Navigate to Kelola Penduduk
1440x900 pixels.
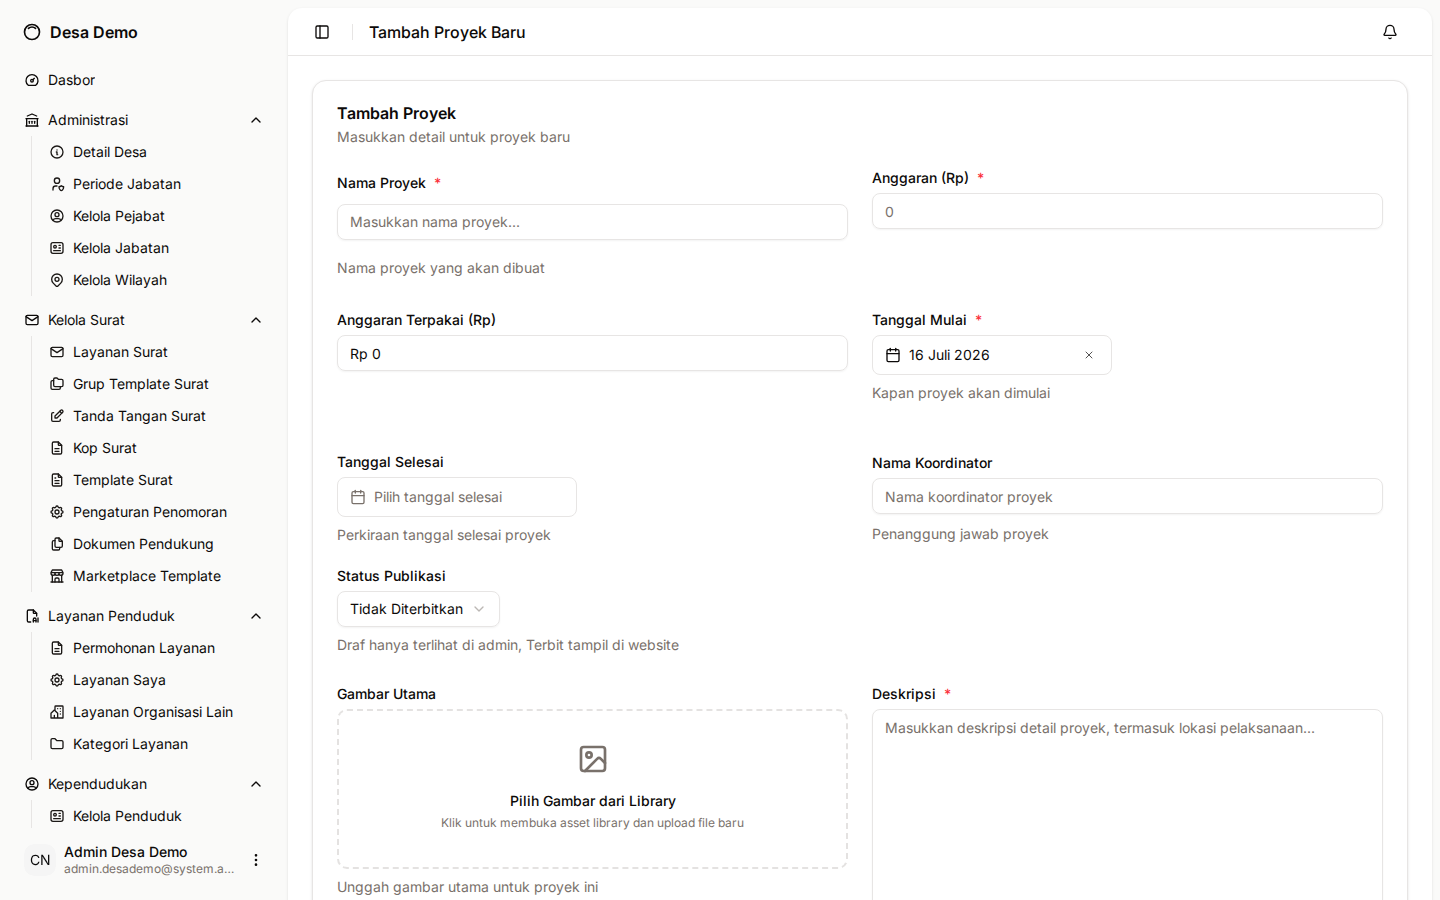(x=156, y=816)
